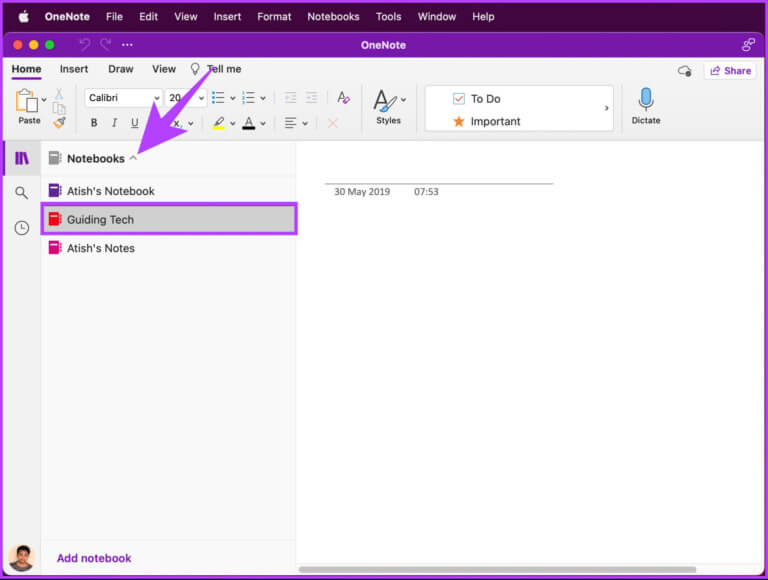Switch to the Insert ribbon tab
Viewport: 768px width, 580px height.
click(74, 69)
